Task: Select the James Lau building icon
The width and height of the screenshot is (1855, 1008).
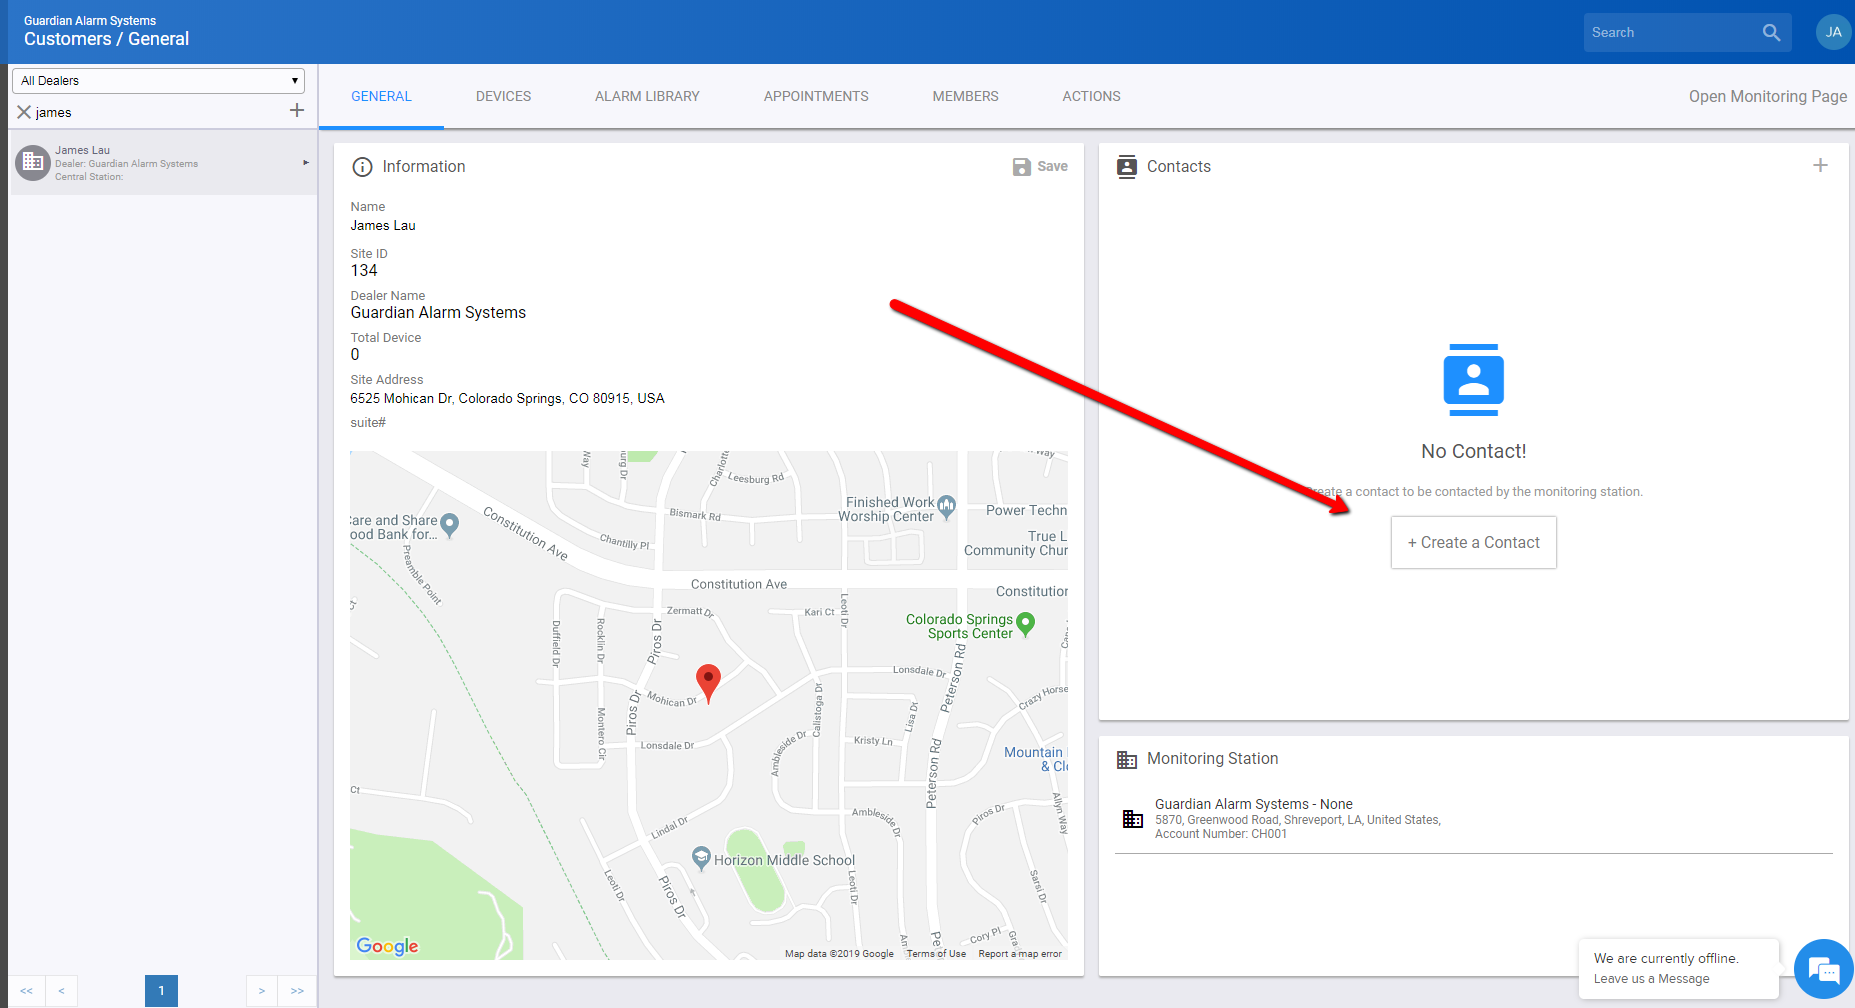Action: tap(33, 162)
